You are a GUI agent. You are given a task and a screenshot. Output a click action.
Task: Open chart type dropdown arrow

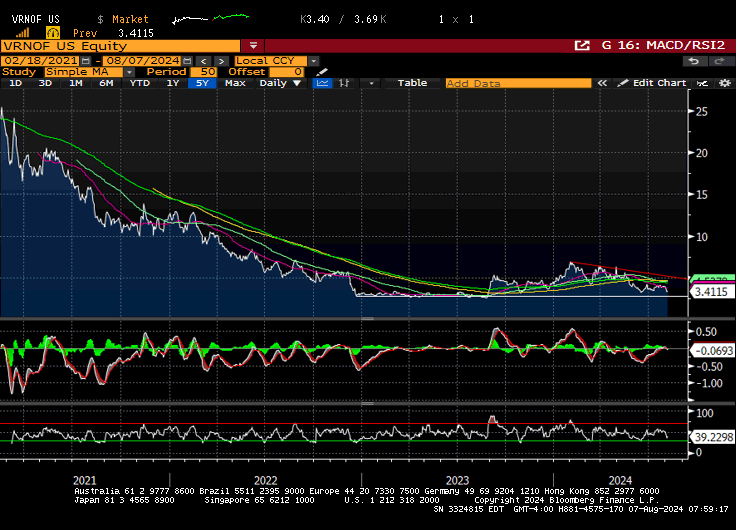[371, 83]
